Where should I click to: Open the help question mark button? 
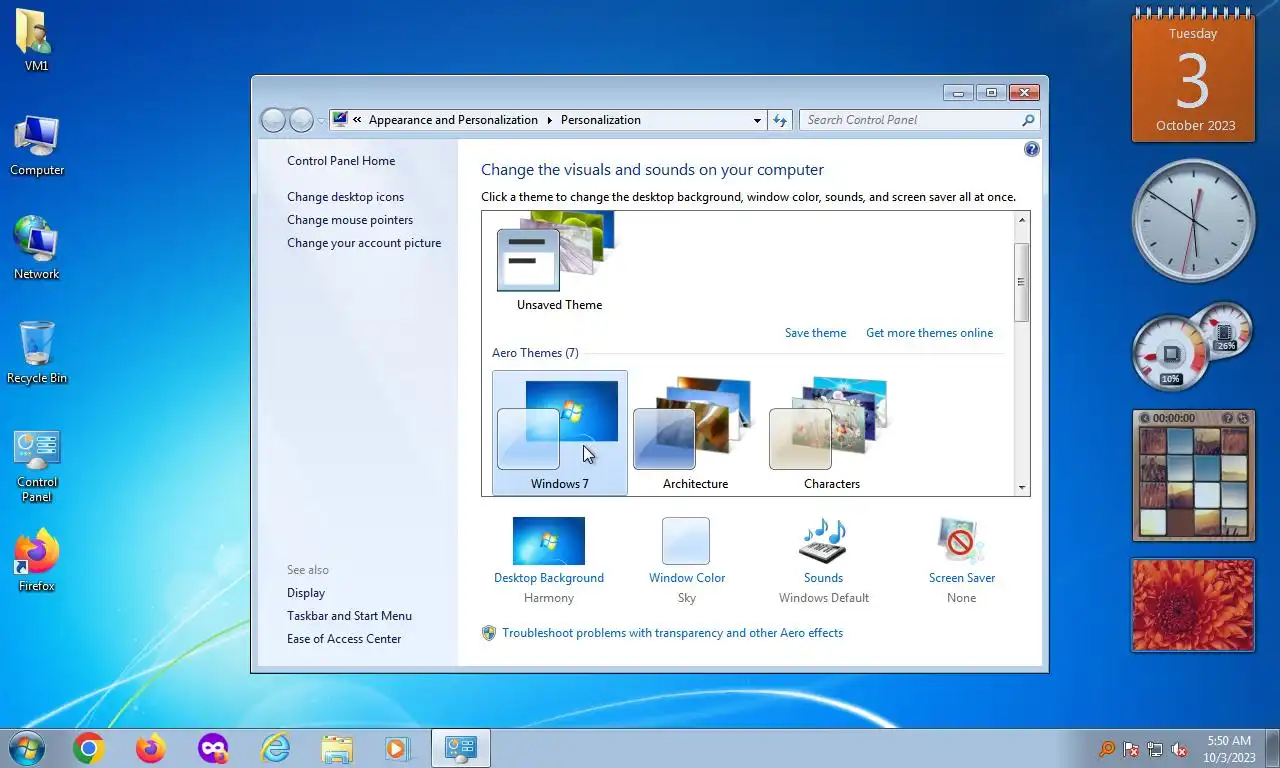pos(1032,149)
